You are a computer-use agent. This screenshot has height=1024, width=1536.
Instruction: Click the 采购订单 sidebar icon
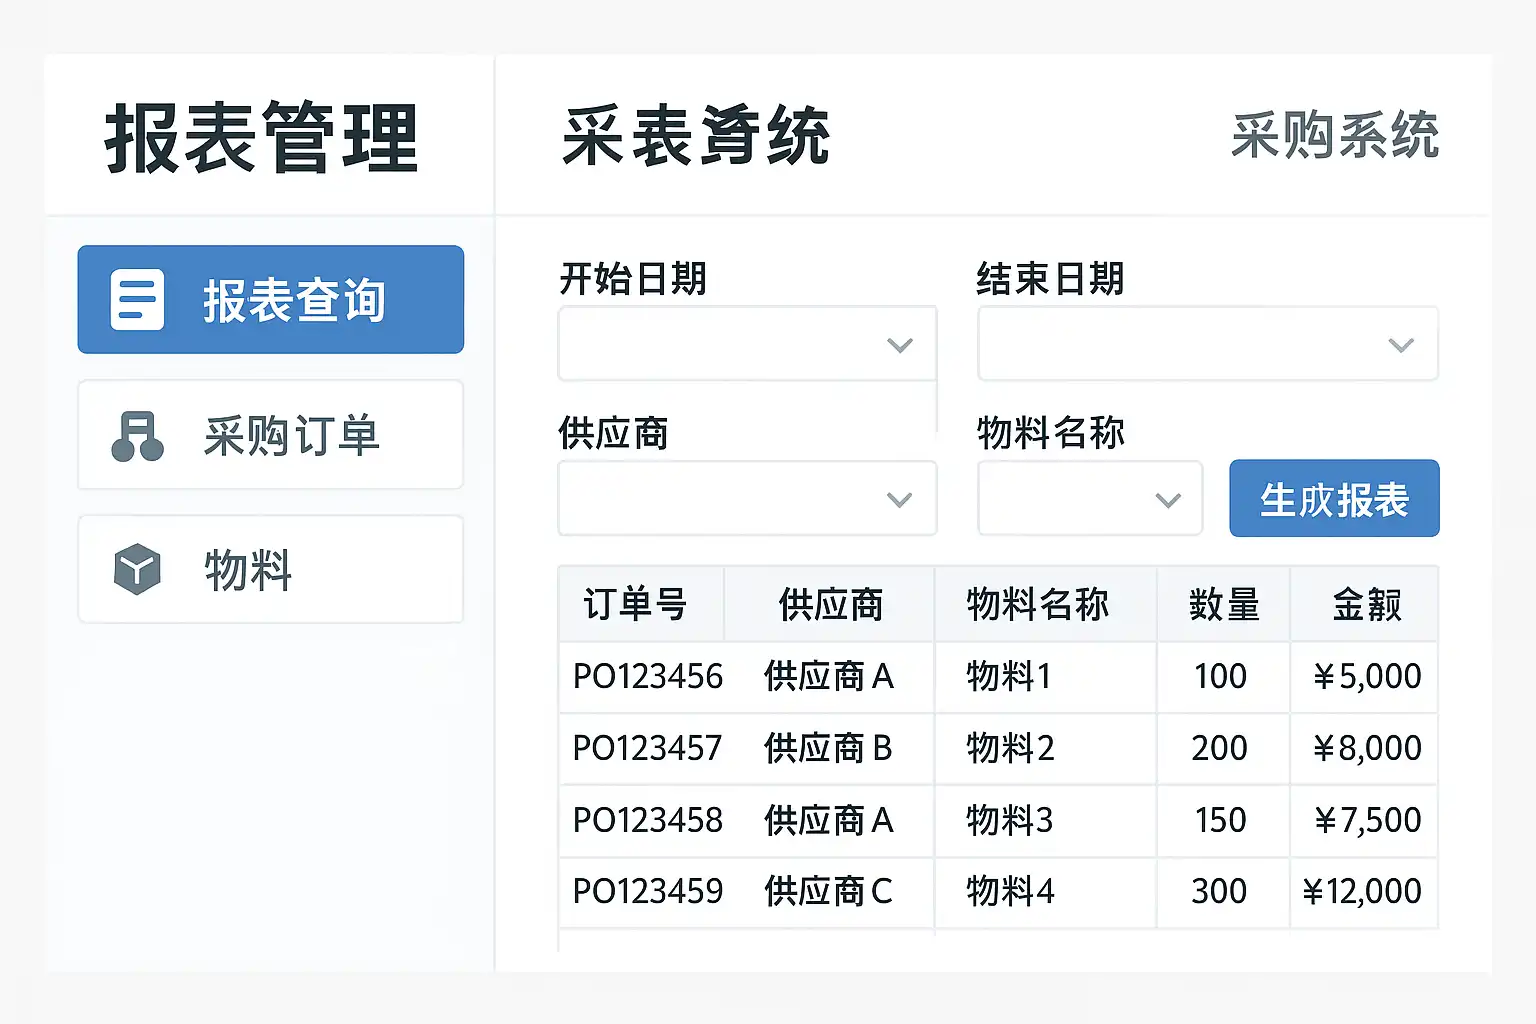click(x=137, y=436)
